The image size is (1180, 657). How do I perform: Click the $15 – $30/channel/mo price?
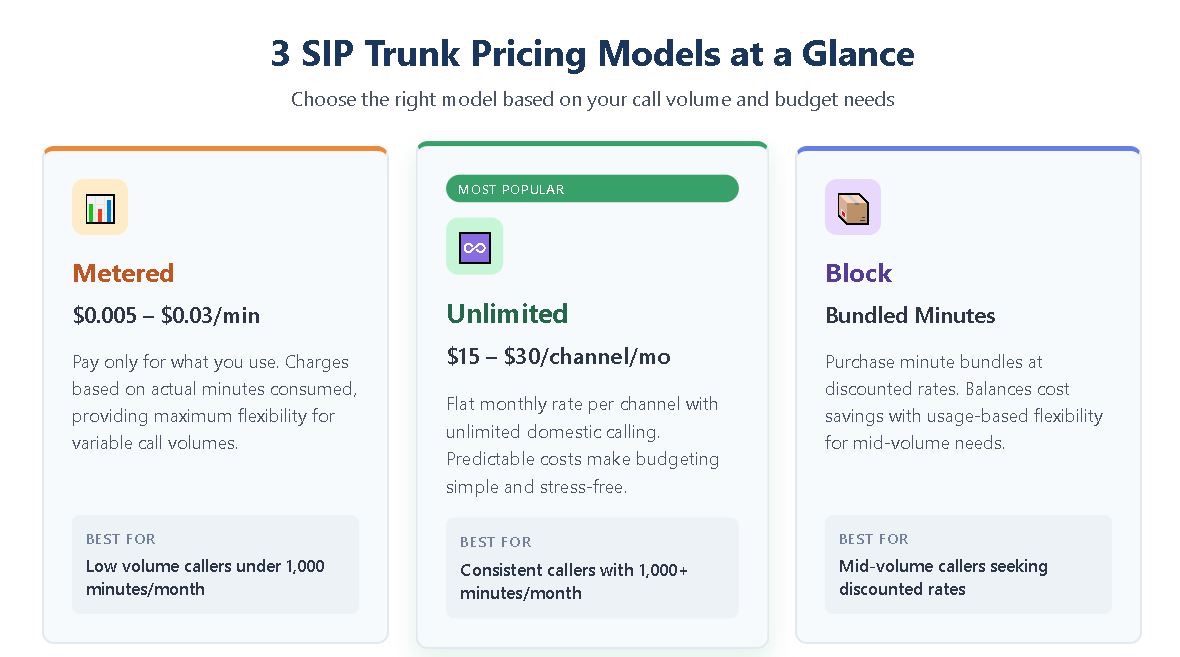(558, 357)
